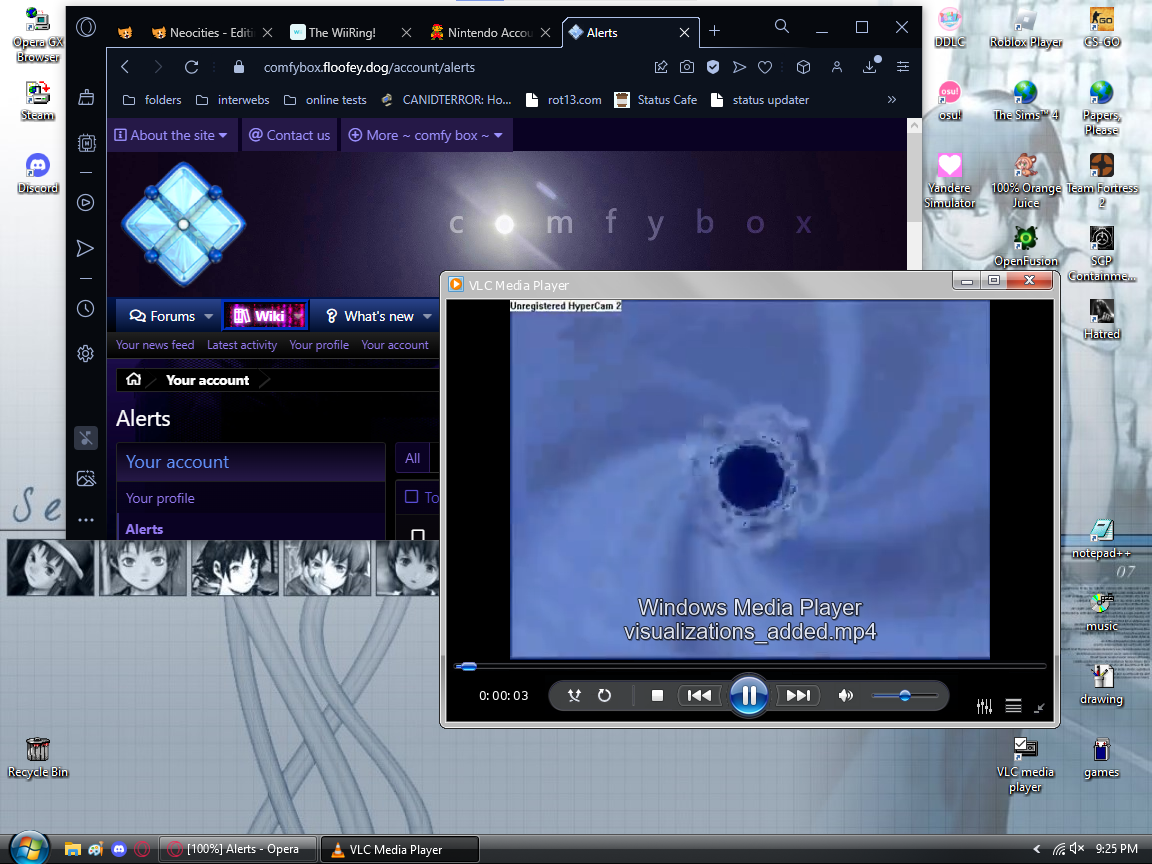Toggle the muted music note in Opera sidebar
1152x864 pixels.
click(86, 439)
